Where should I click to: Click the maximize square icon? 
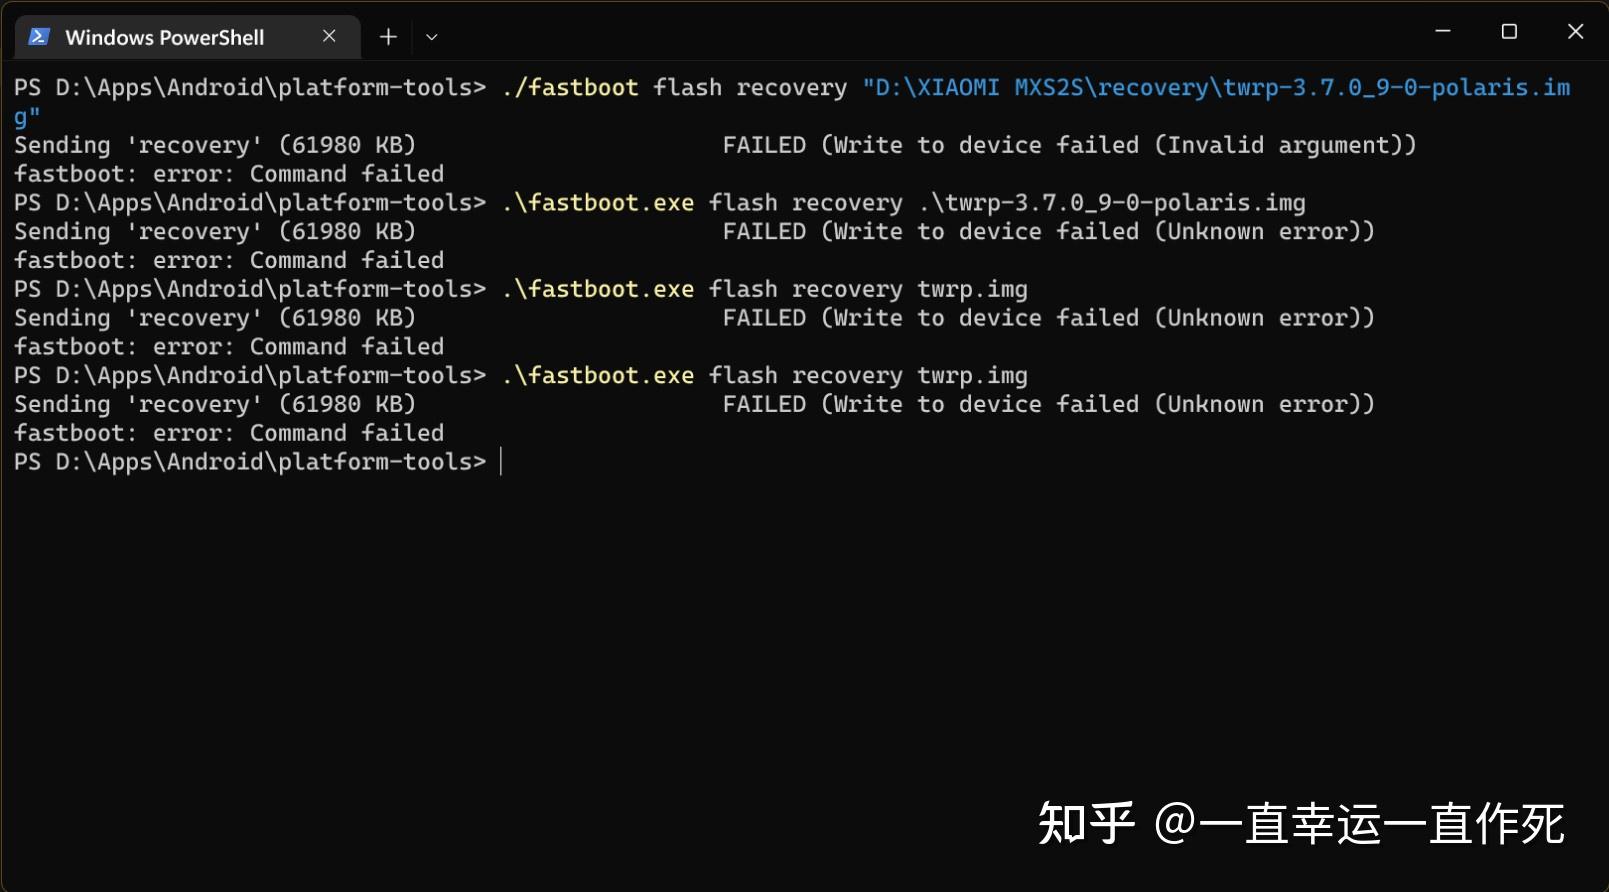1508,30
